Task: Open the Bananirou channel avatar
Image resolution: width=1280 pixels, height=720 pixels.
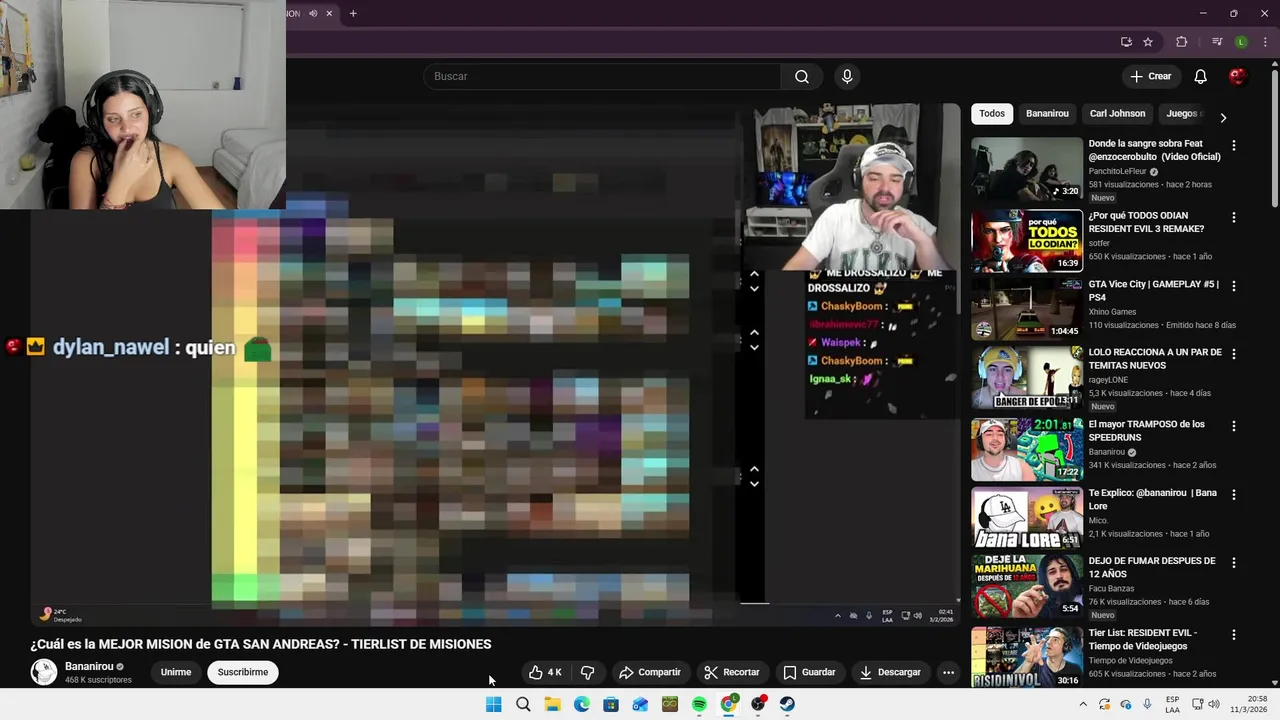Action: [44, 672]
